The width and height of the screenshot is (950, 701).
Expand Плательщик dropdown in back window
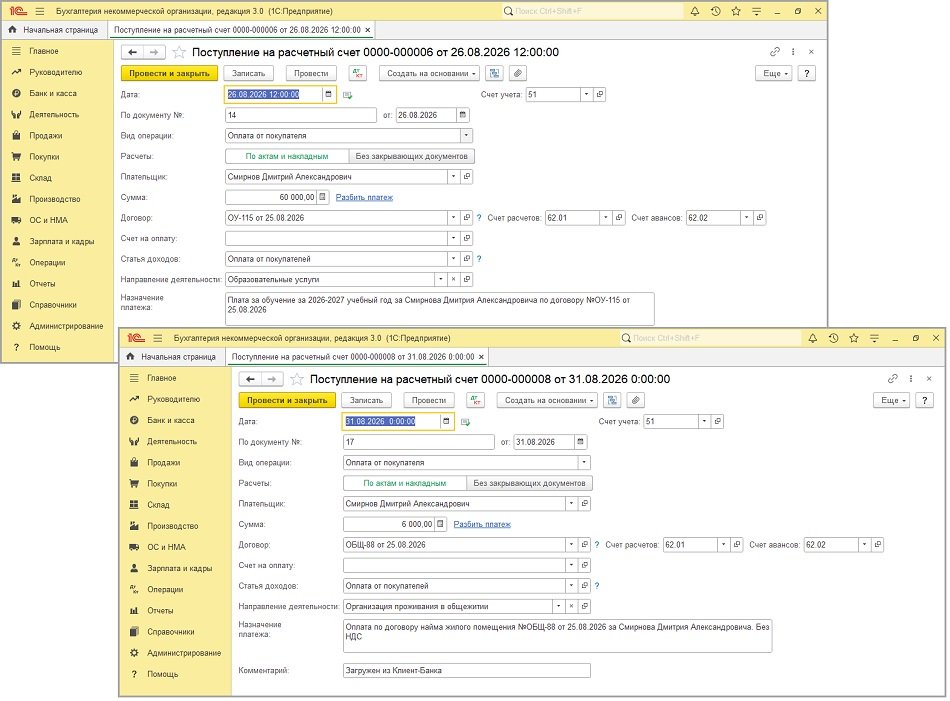click(x=453, y=177)
